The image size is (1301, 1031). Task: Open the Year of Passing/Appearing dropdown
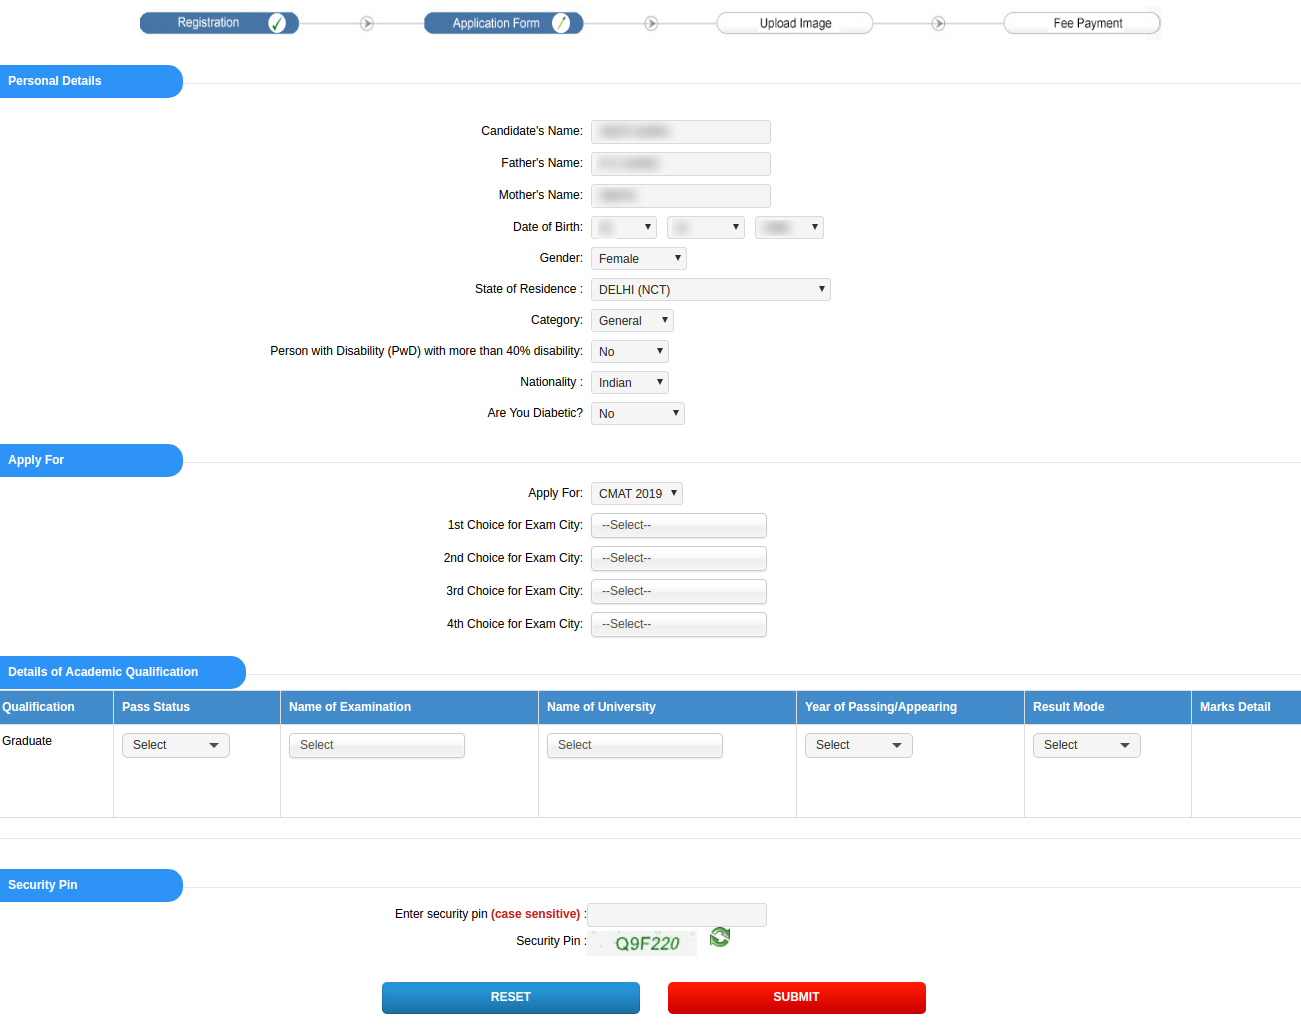(x=858, y=745)
